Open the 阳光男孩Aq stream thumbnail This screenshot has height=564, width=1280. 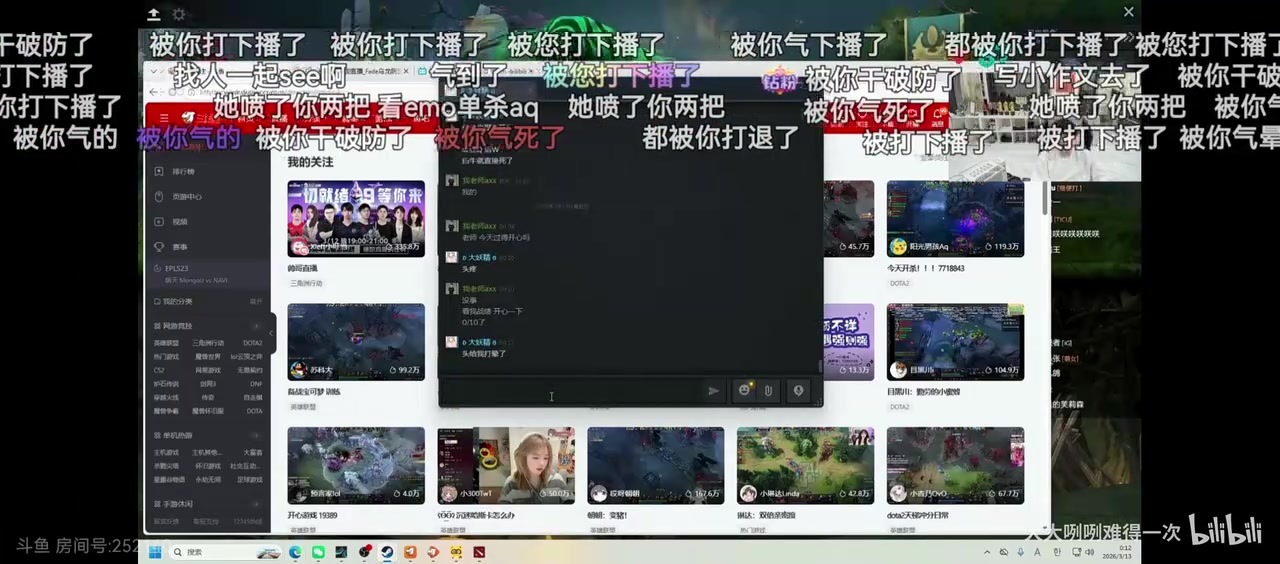pyautogui.click(x=954, y=218)
